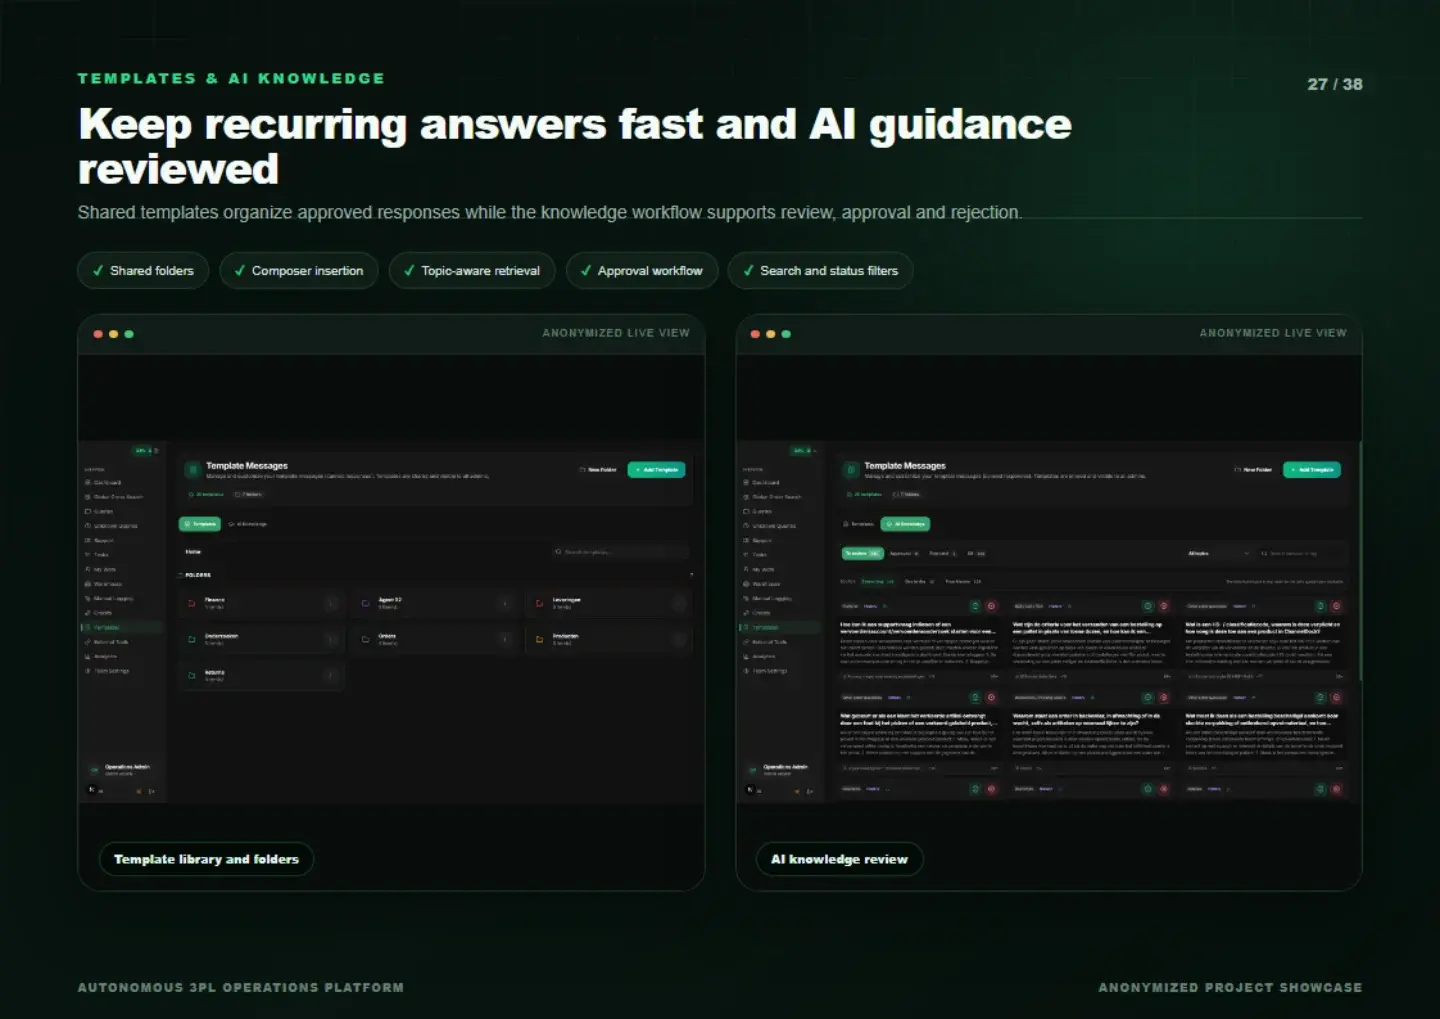Click the Approval workflow chip on the slide
The image size is (1440, 1019).
click(642, 271)
